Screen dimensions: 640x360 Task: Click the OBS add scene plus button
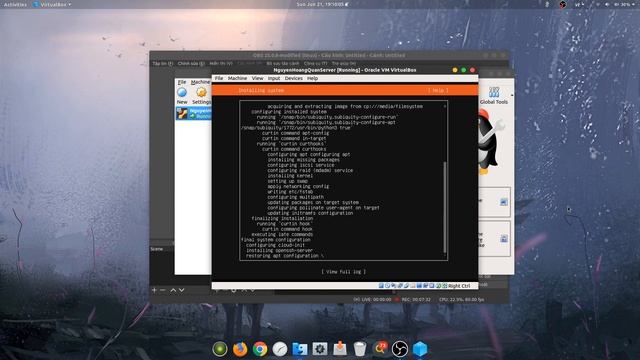pos(154,290)
